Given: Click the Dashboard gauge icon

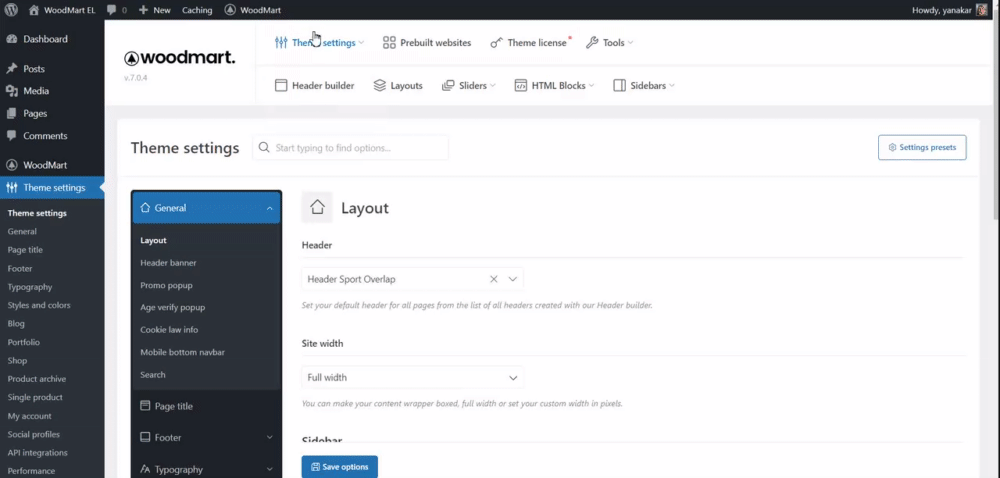Looking at the screenshot, I should 11,39.
